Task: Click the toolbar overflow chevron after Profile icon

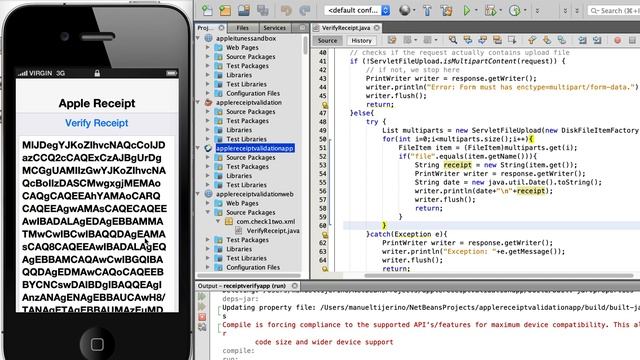Action: (537, 11)
